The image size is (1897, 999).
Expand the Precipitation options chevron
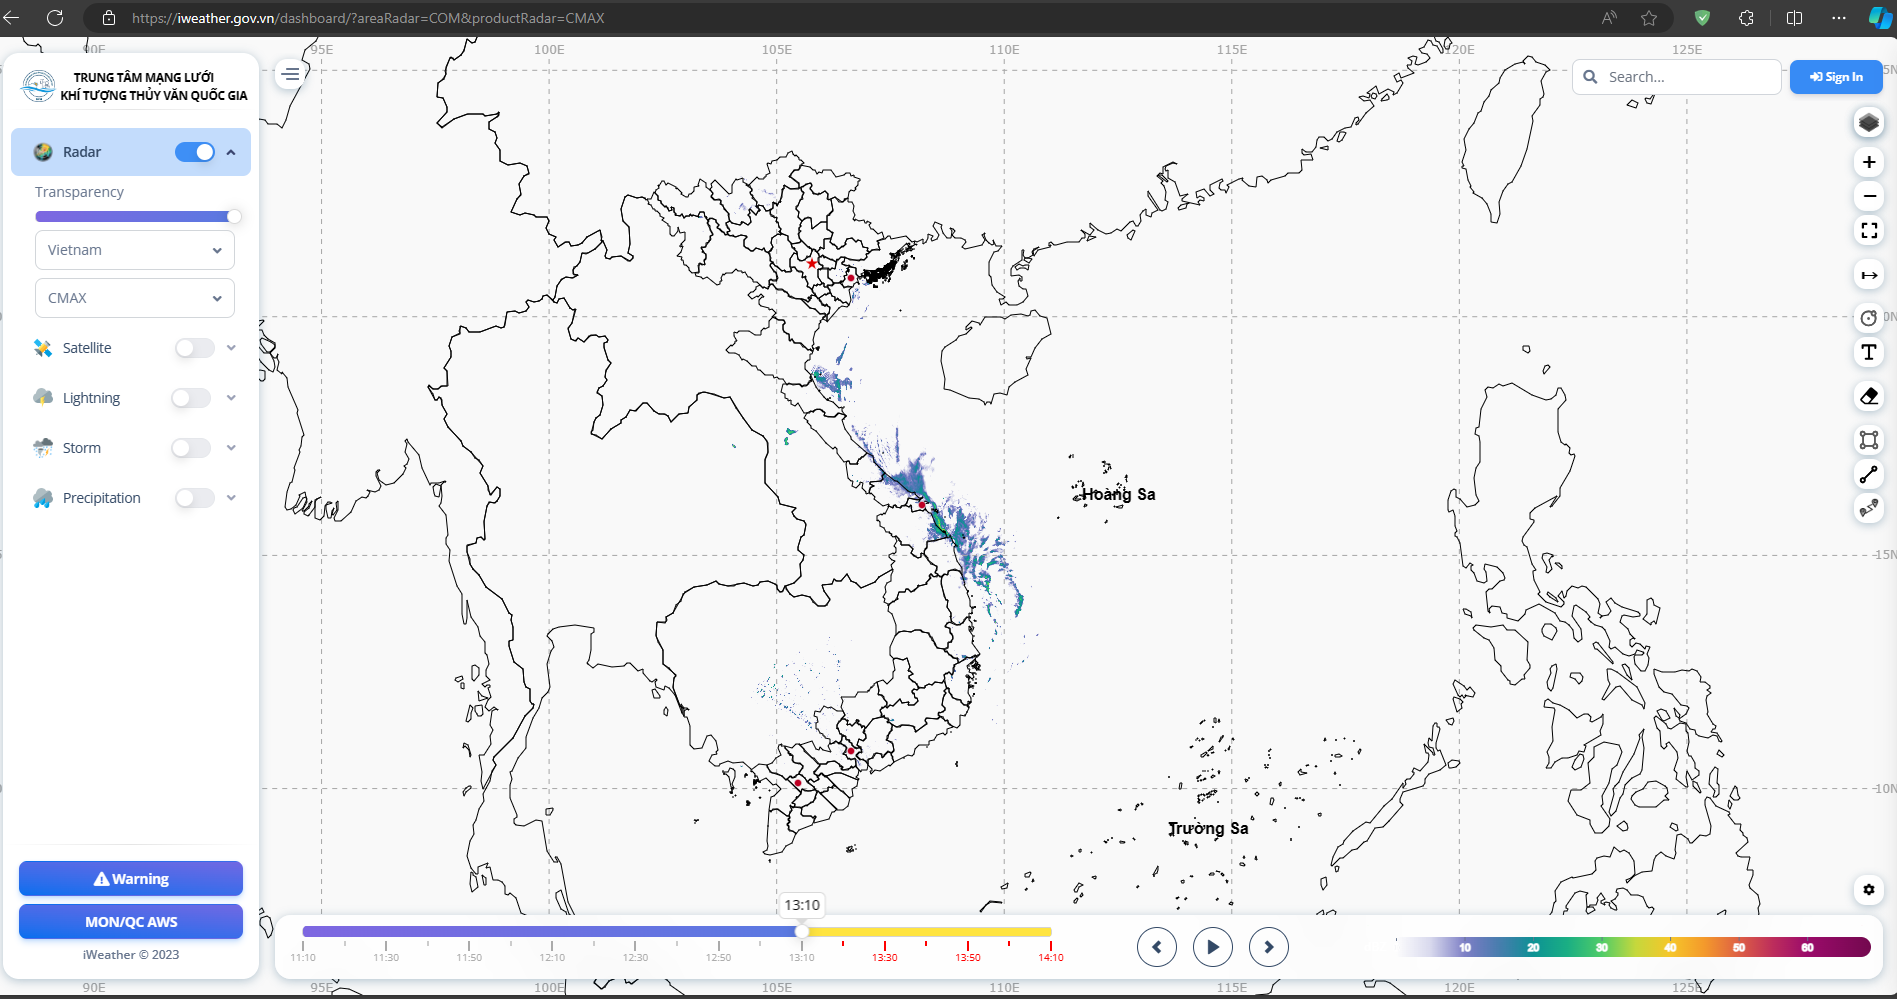pos(231,498)
